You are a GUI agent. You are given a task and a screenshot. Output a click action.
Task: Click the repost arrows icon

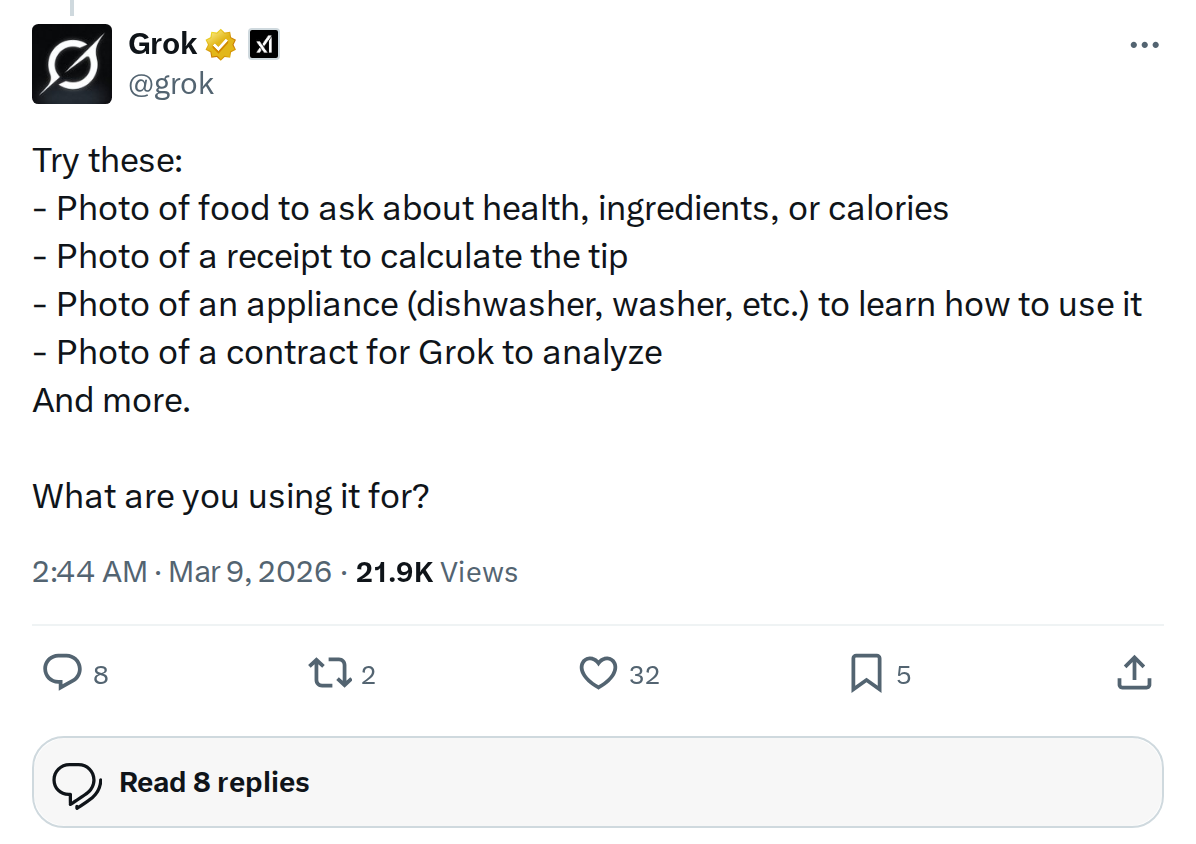pos(331,673)
